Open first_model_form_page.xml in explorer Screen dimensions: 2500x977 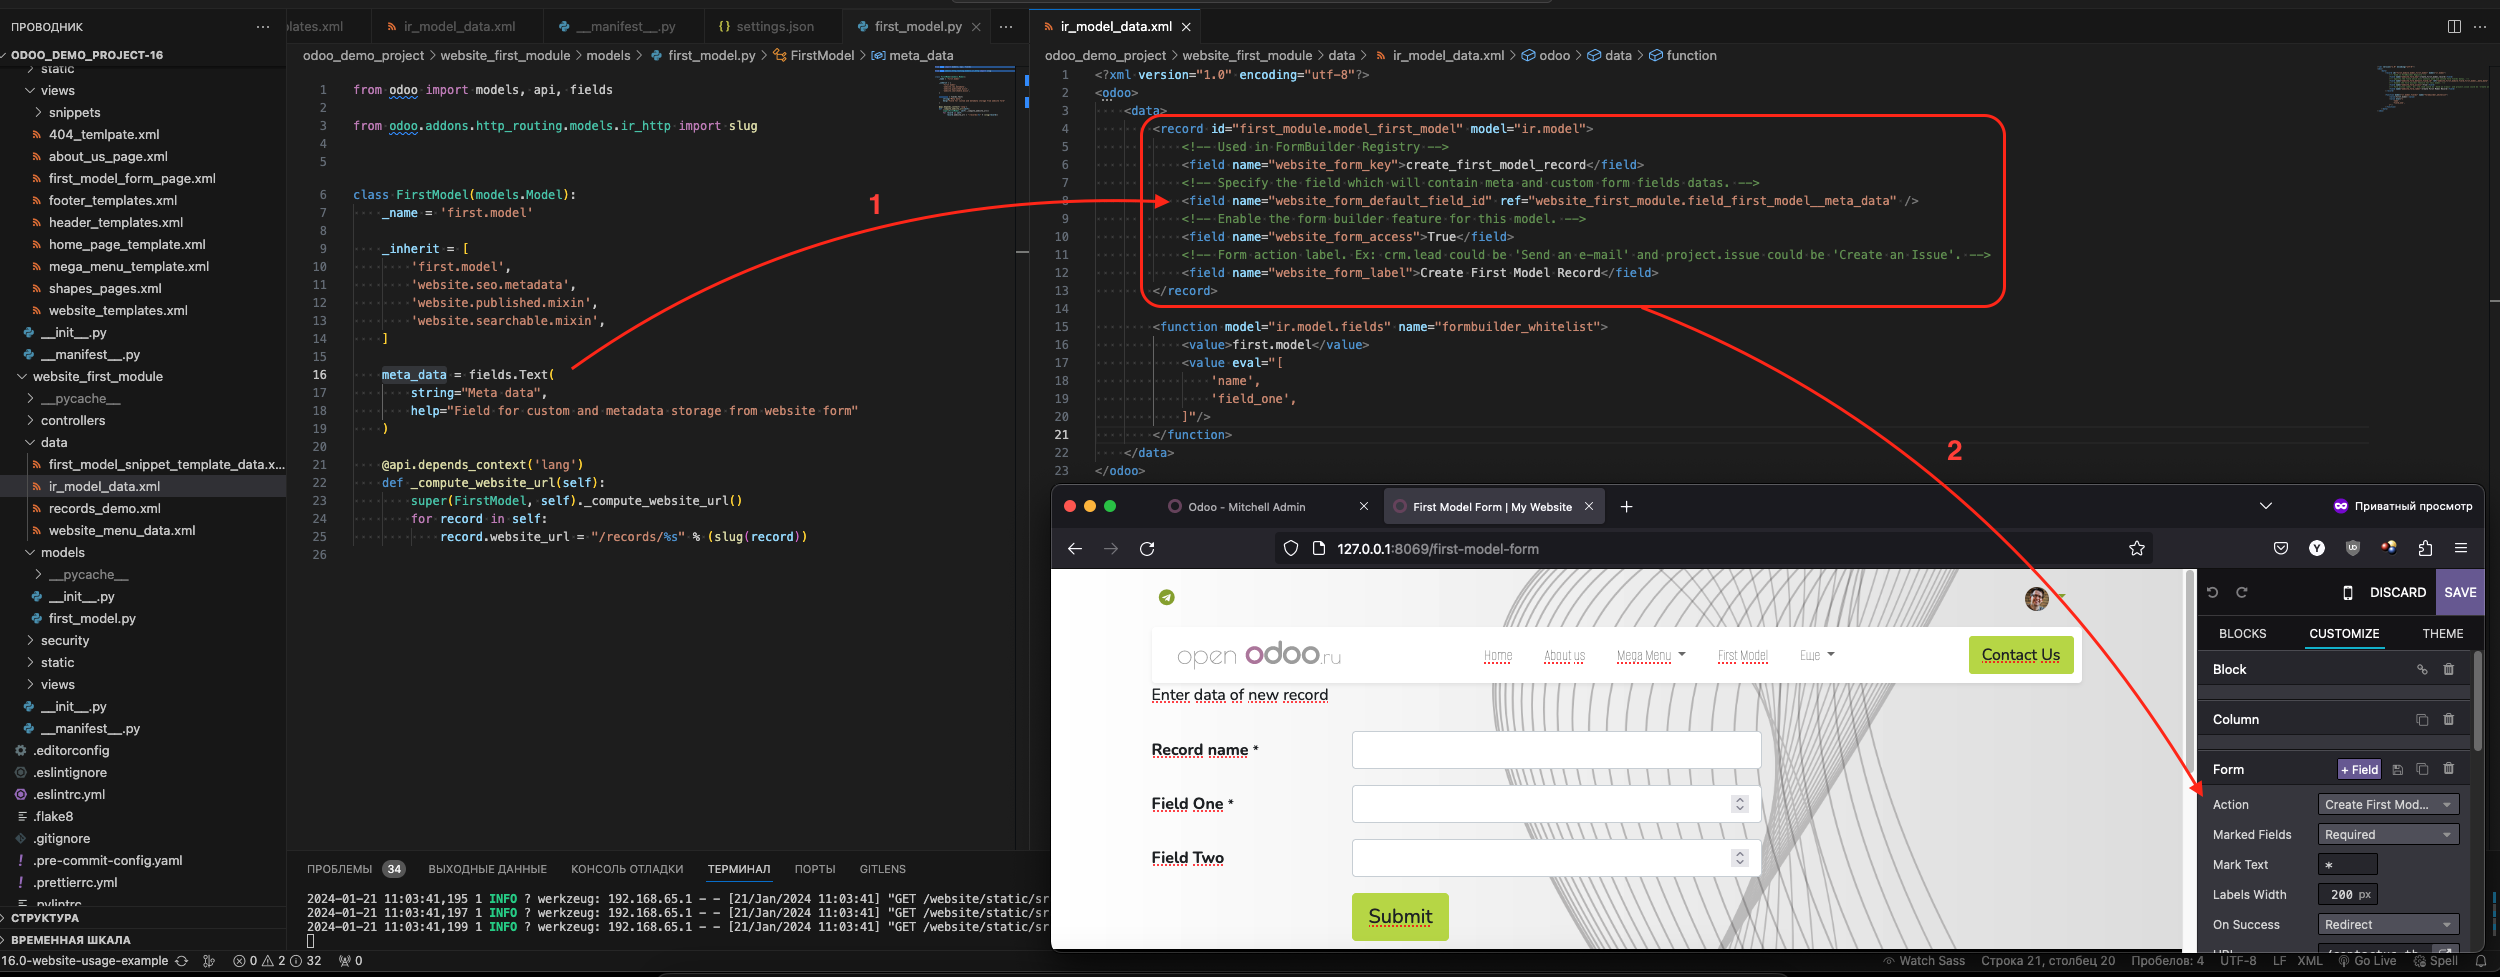click(x=132, y=179)
